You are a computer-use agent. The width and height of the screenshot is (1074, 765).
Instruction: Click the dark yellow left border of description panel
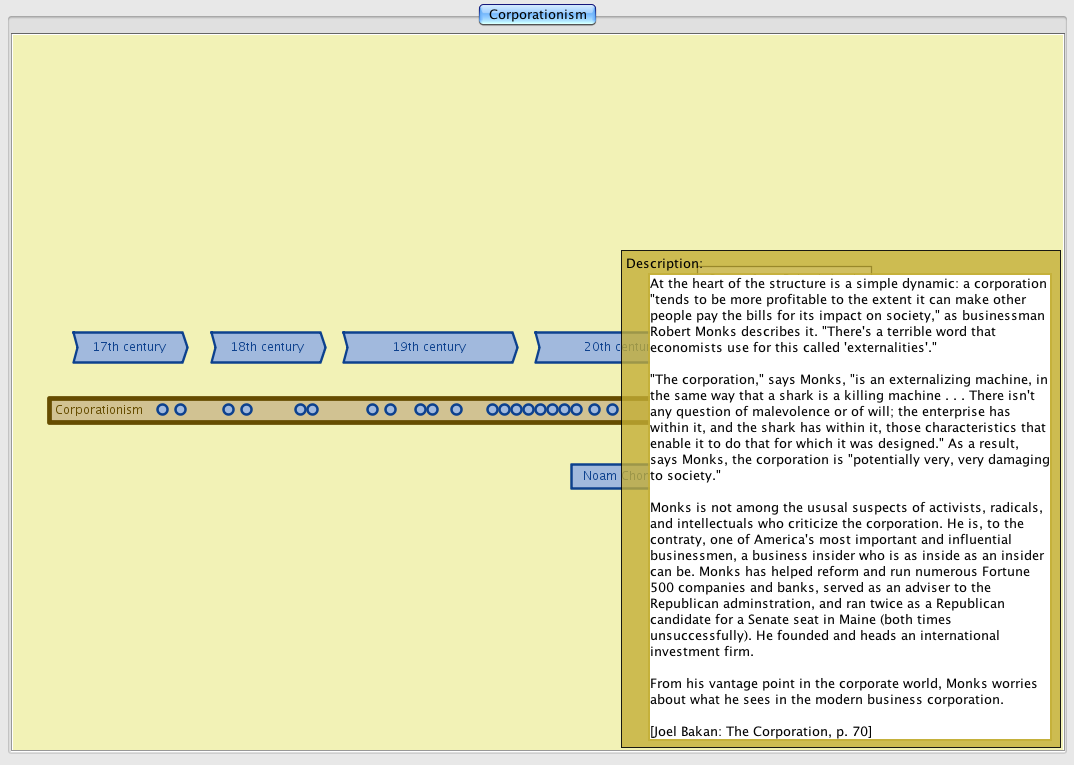click(635, 500)
